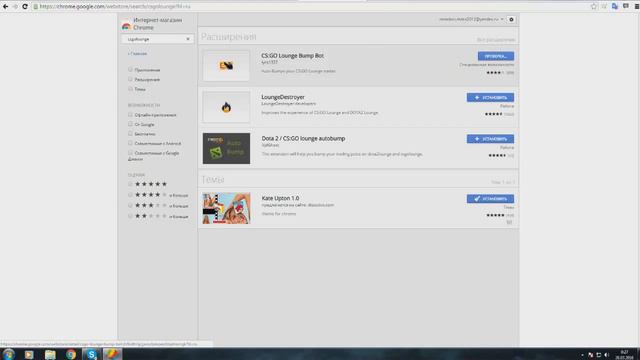Image resolution: width=640 pixels, height=360 pixels.
Task: Clear the search box with the X
Action: click(x=188, y=39)
